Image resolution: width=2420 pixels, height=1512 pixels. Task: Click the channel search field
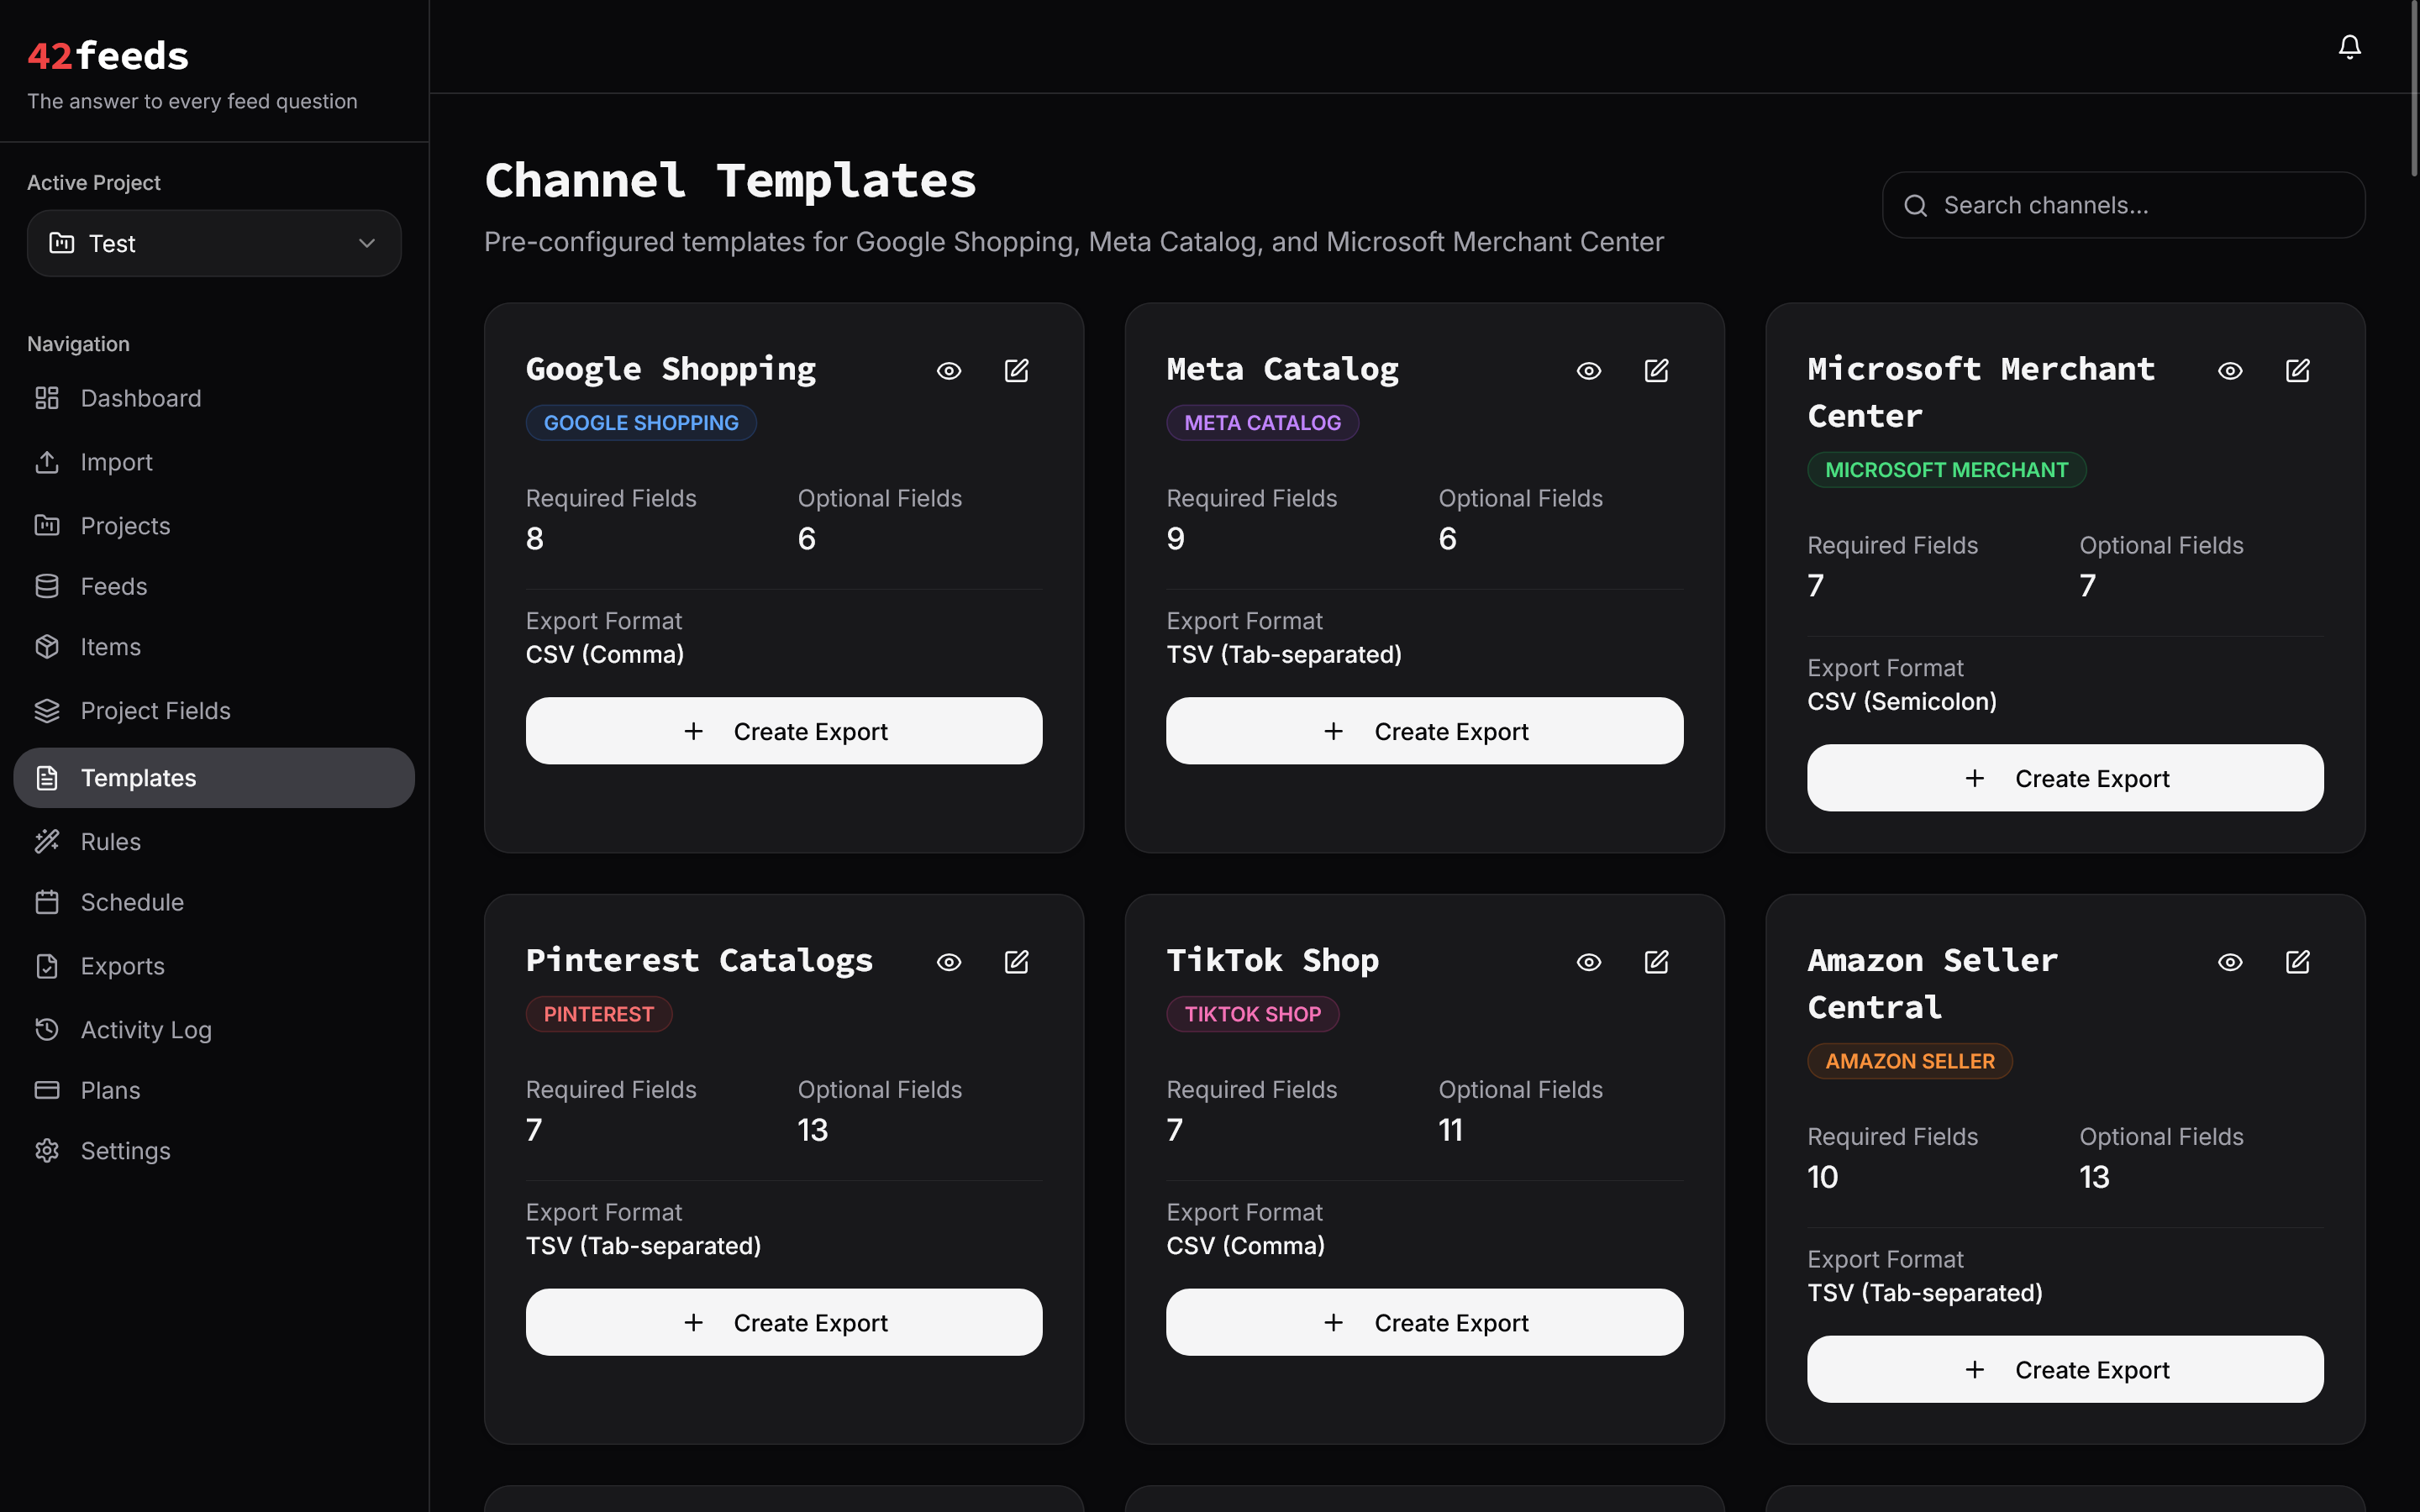(x=2120, y=205)
